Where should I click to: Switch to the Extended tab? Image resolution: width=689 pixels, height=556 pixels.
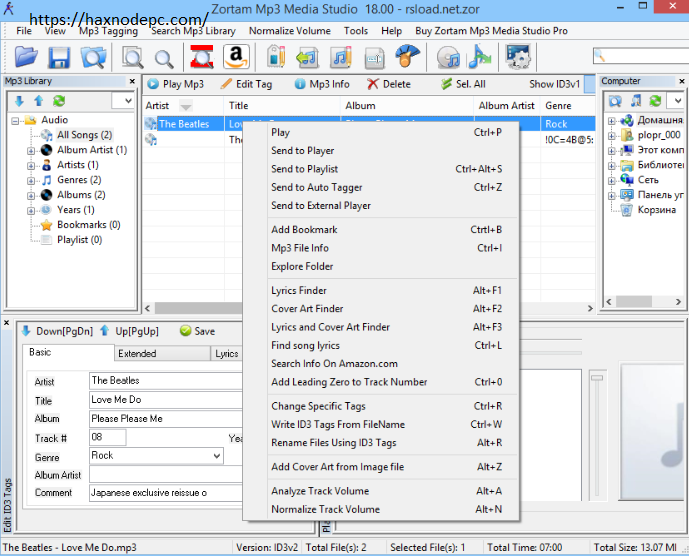coord(162,353)
